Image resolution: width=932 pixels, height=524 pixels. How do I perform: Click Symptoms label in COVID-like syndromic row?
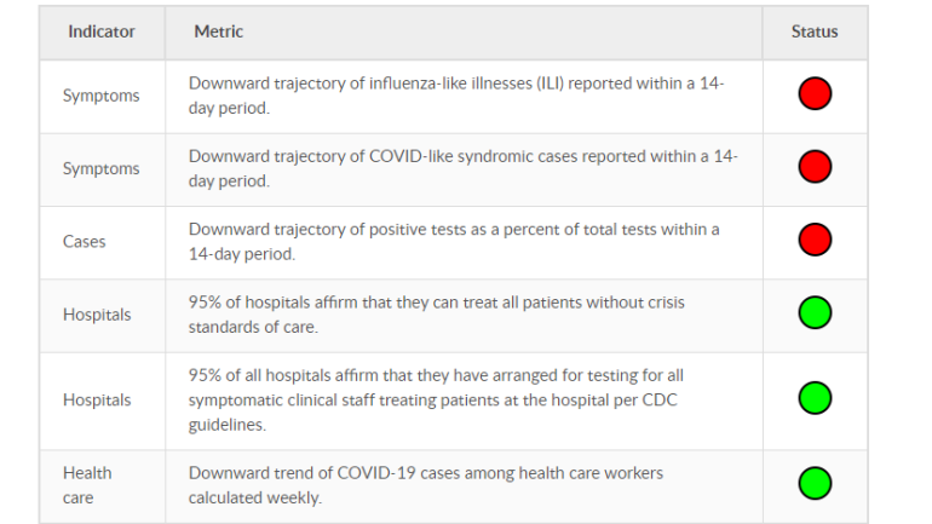[101, 169]
